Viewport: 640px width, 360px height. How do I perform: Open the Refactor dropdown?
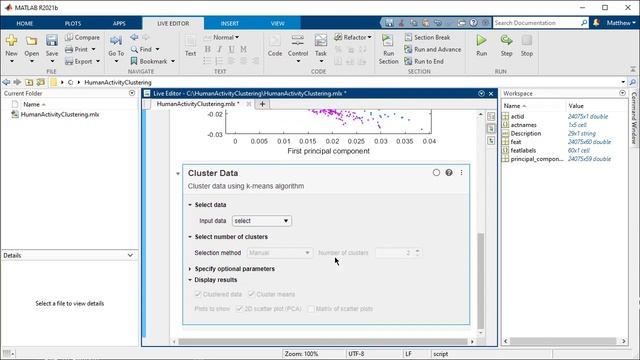[x=353, y=37]
